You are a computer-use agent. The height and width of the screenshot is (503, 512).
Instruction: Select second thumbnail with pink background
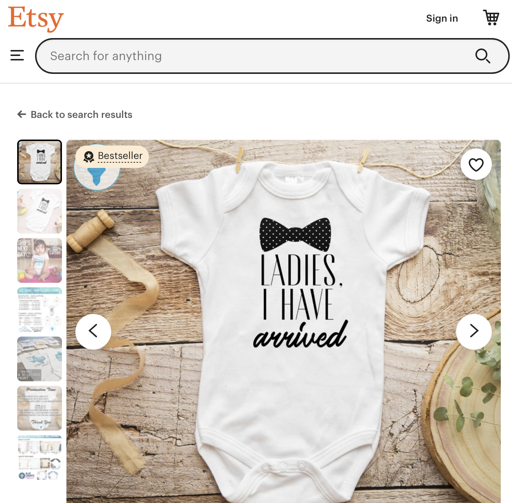[x=39, y=211]
